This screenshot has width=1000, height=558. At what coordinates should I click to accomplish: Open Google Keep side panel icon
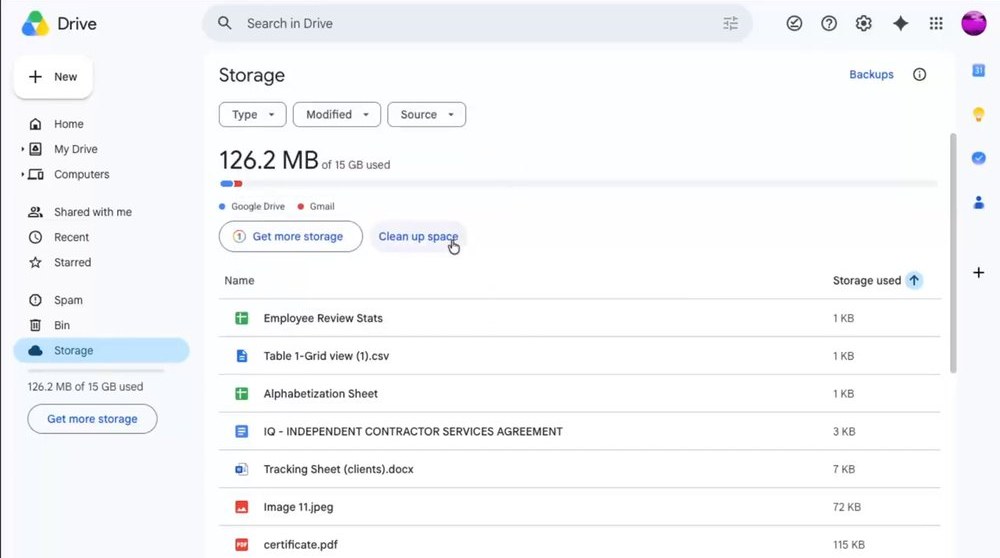tap(978, 114)
